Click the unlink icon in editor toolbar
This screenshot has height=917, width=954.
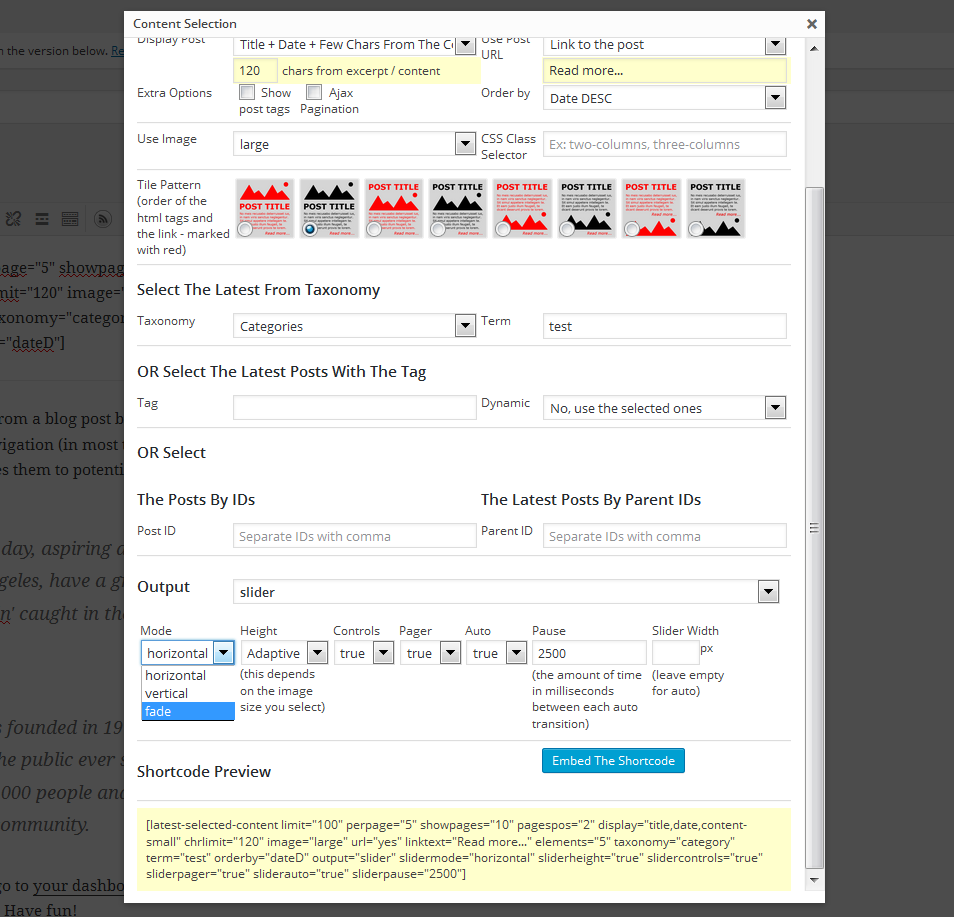click(x=13, y=218)
